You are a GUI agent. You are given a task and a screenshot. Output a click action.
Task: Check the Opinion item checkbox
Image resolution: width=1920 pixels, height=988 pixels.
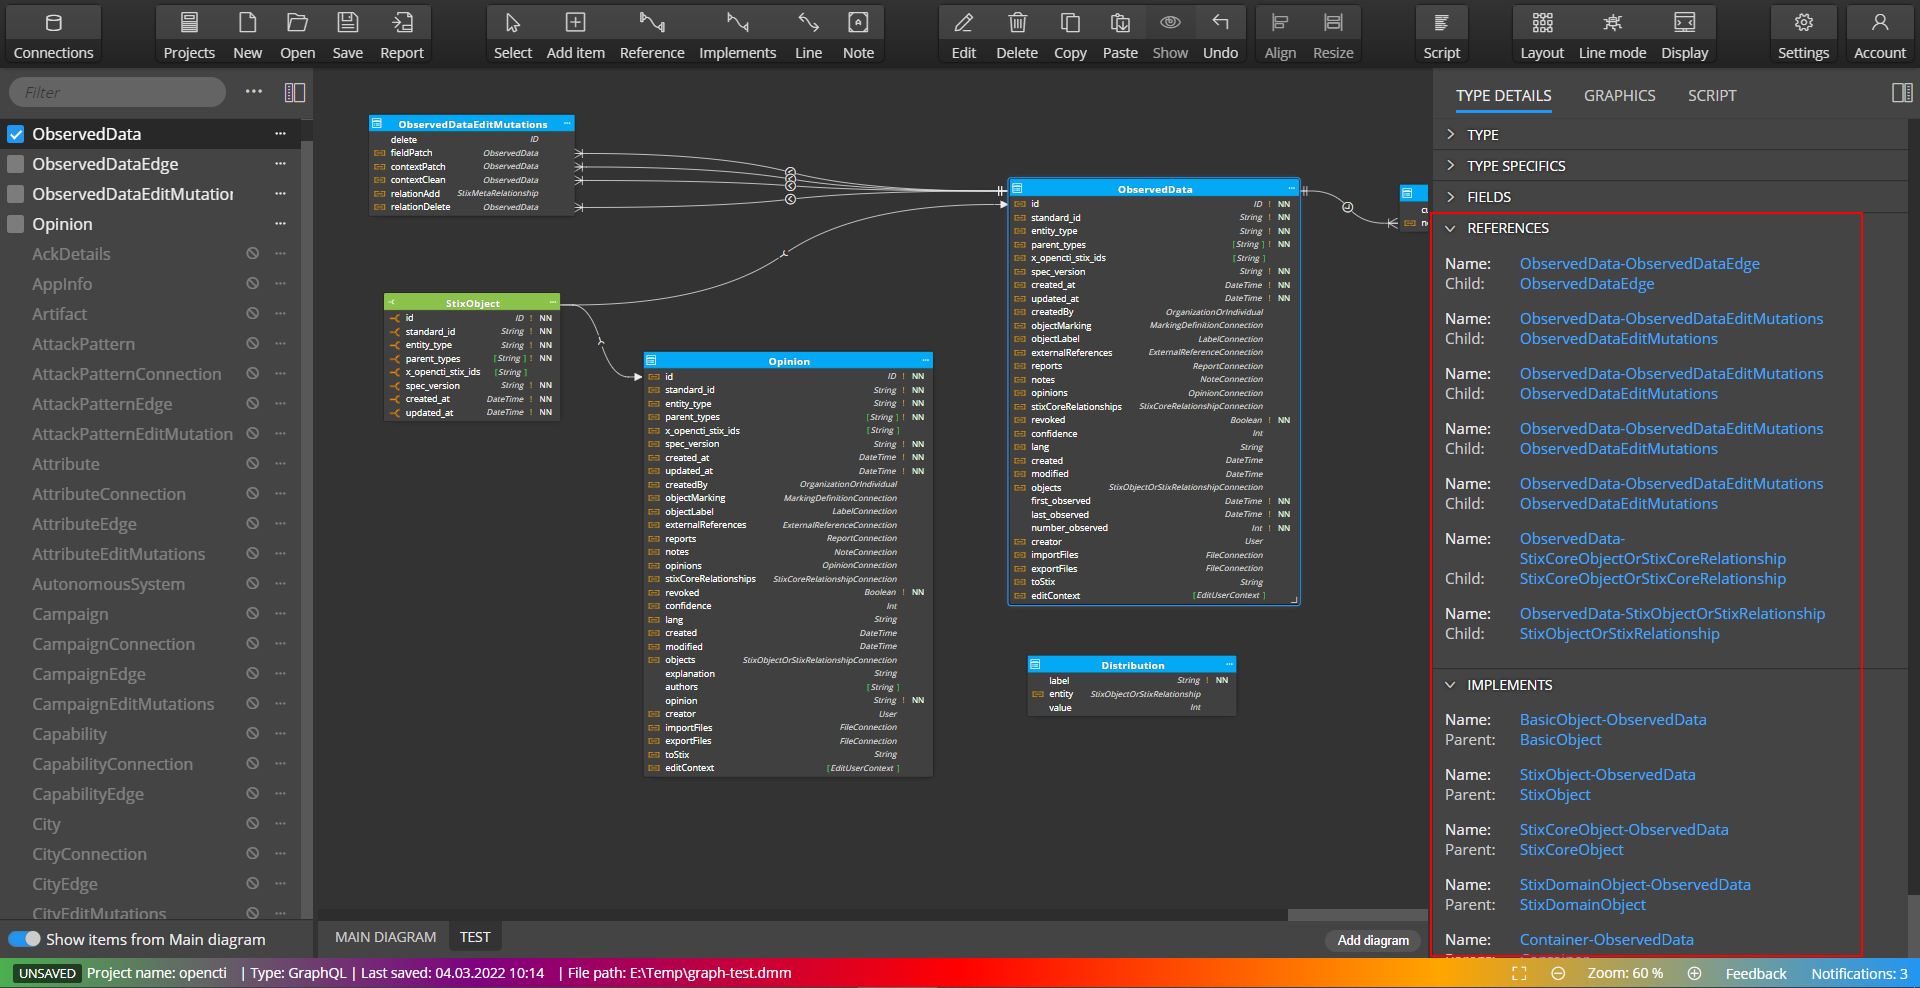16,224
